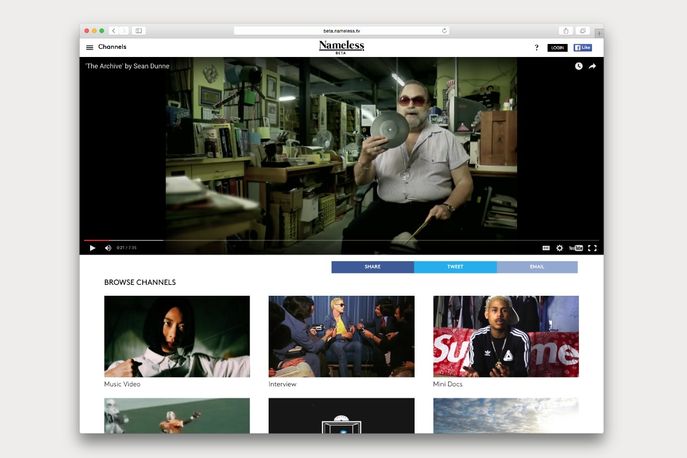Open the Channels hamburger menu
The height and width of the screenshot is (458, 687).
[90, 47]
